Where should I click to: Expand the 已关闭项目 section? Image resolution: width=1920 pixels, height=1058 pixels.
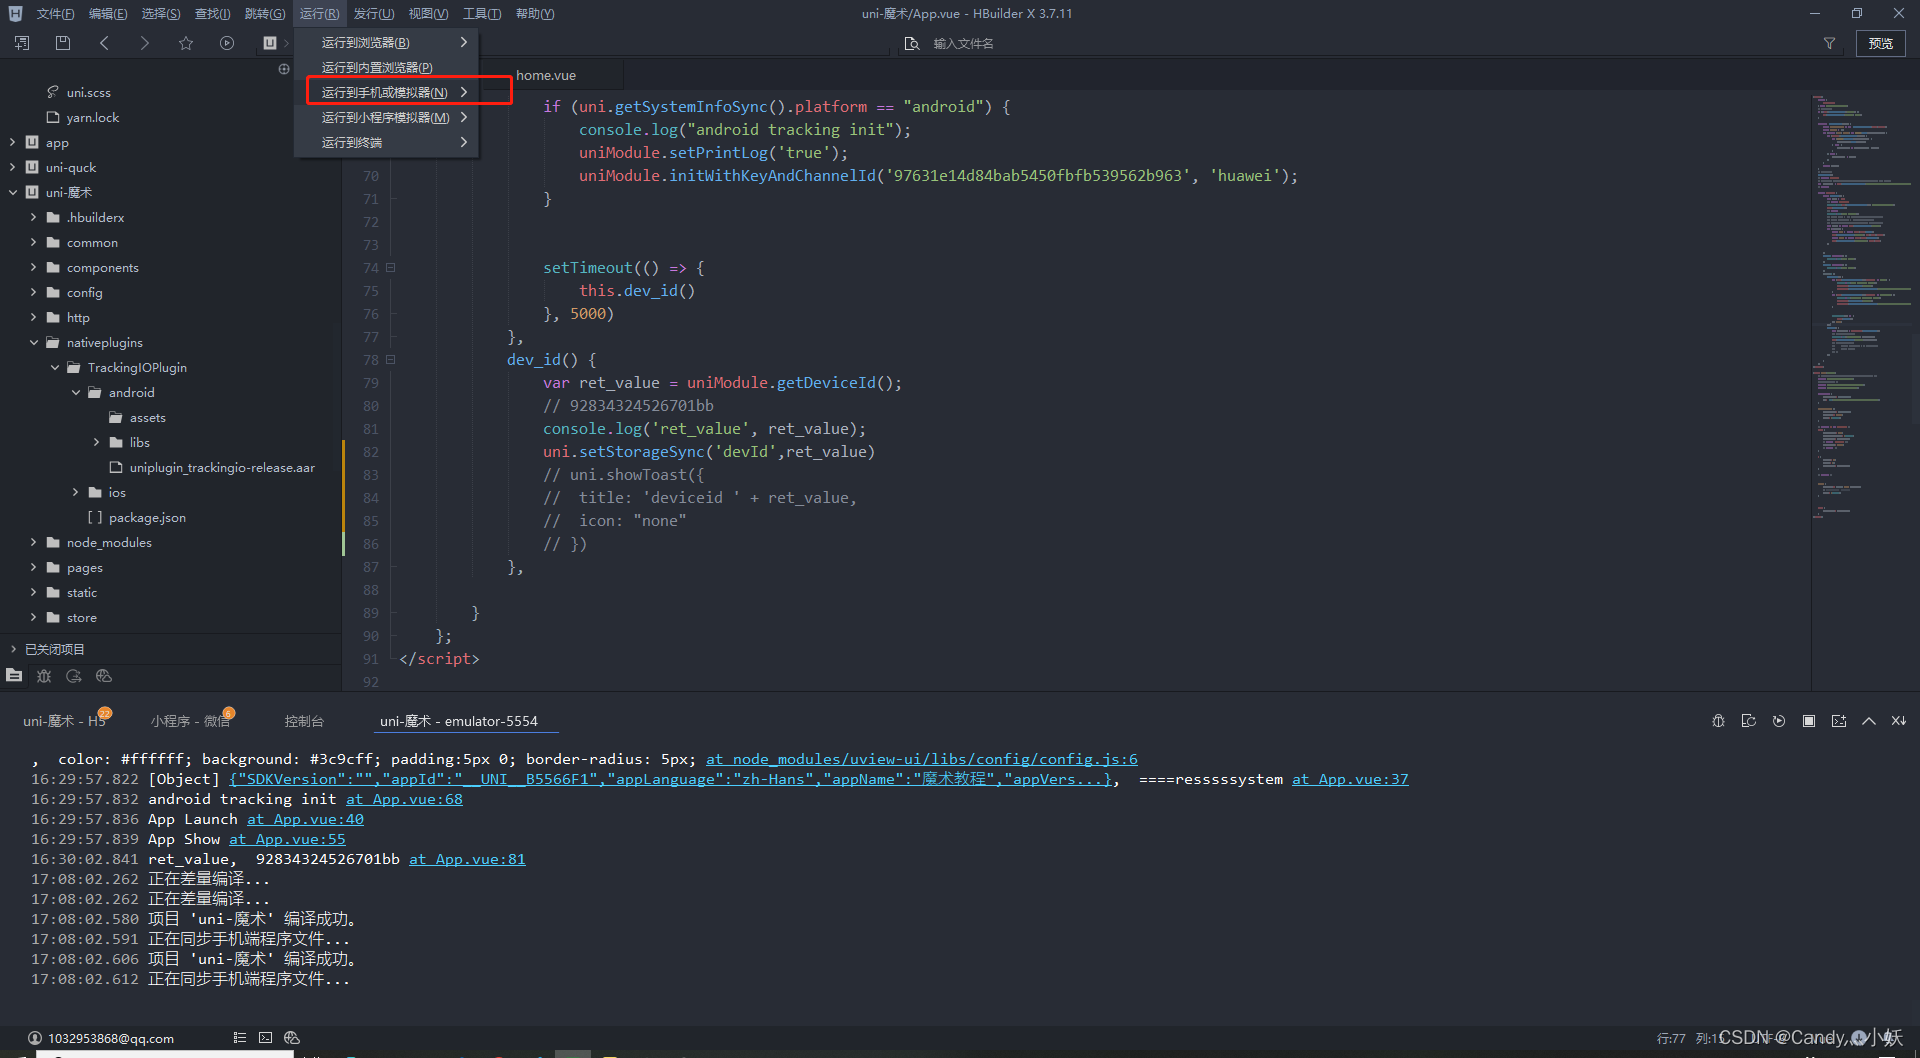click(12, 649)
